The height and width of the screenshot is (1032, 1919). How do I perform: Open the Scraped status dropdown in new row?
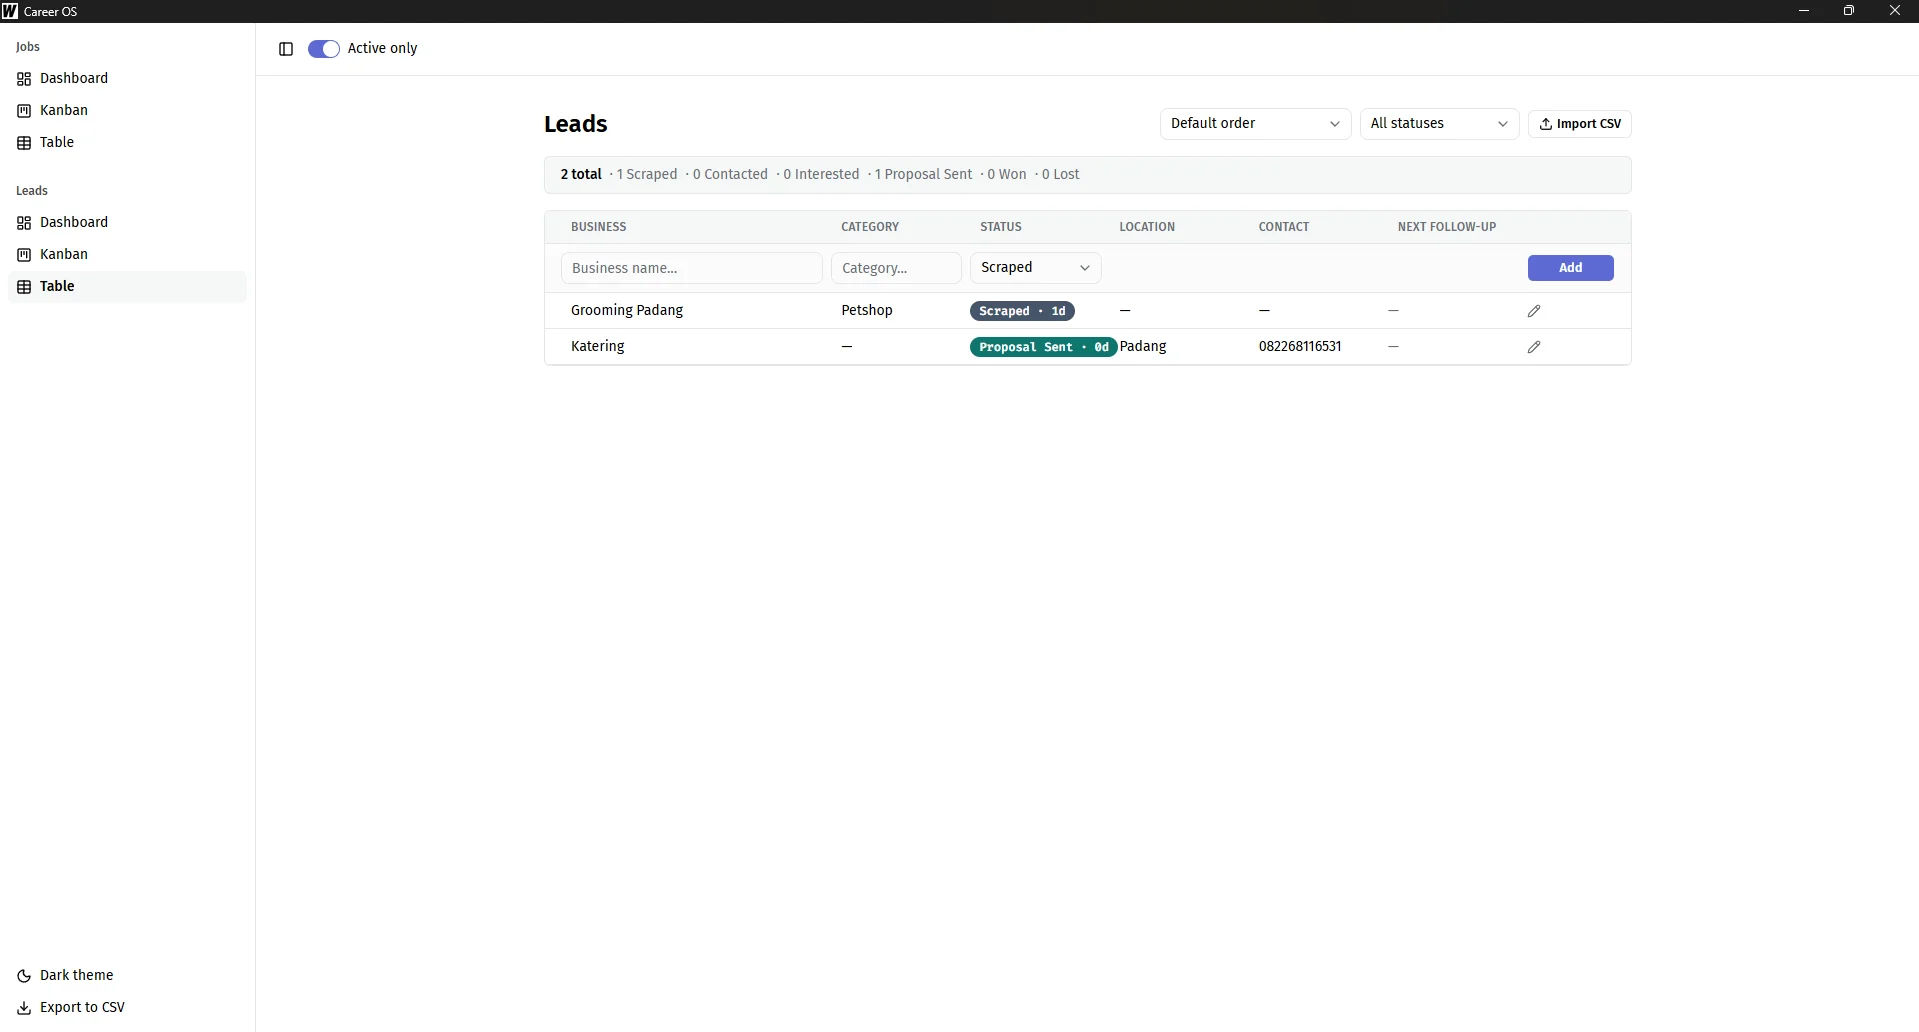coord(1035,268)
